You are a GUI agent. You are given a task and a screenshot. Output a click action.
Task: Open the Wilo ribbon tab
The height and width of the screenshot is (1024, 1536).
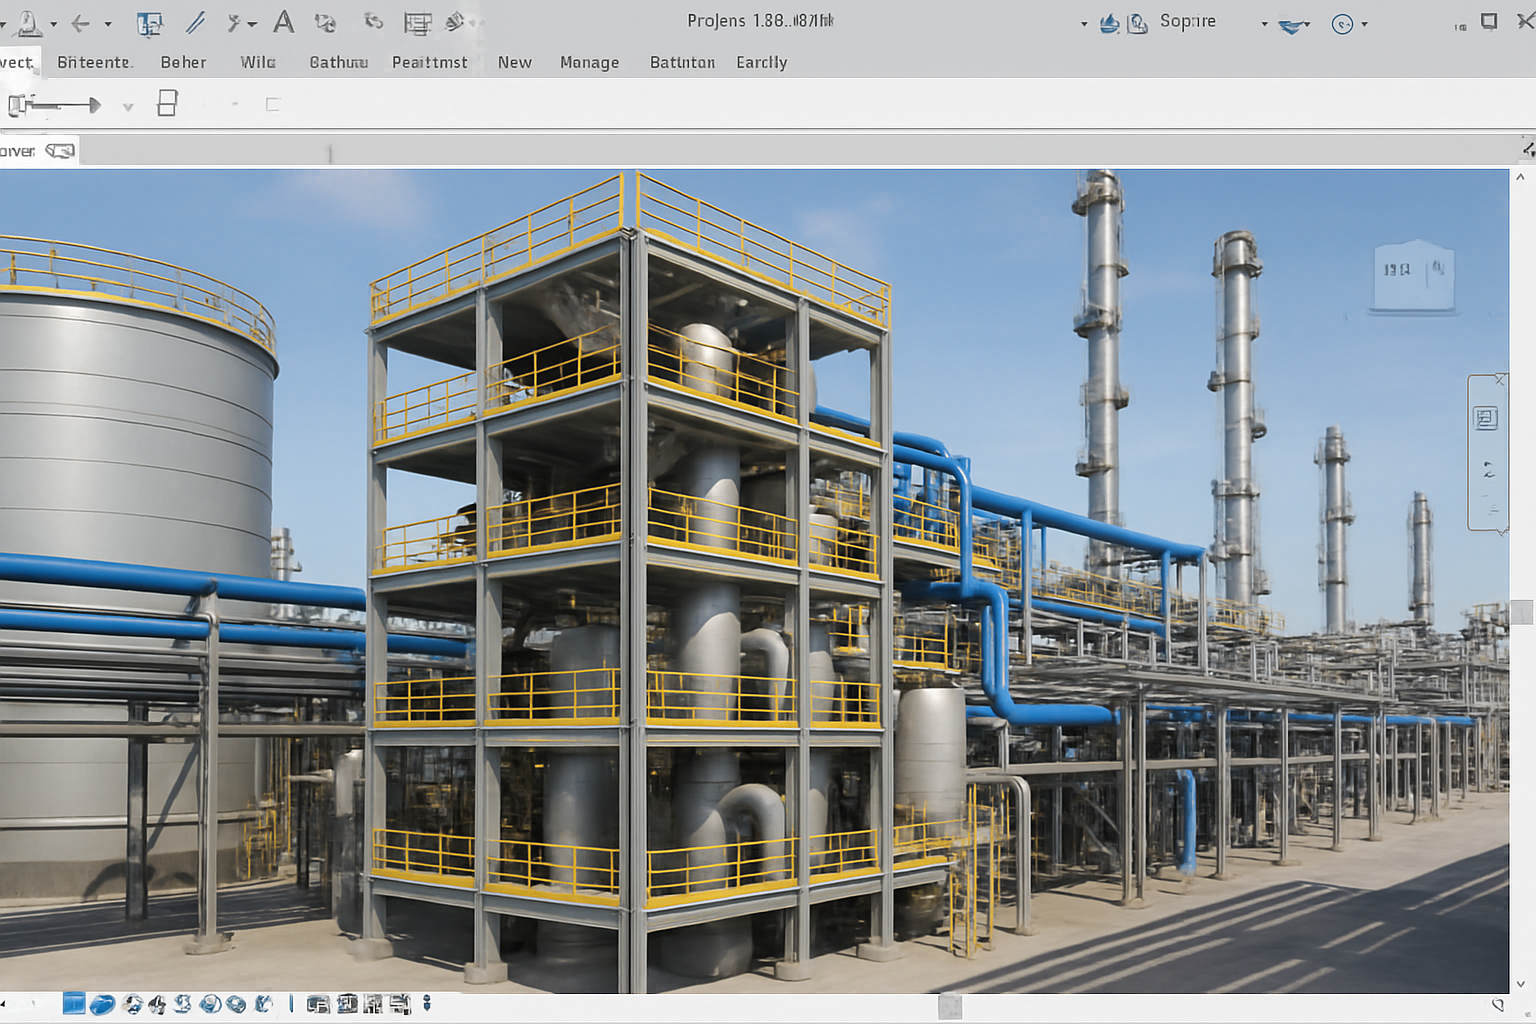[x=258, y=62]
